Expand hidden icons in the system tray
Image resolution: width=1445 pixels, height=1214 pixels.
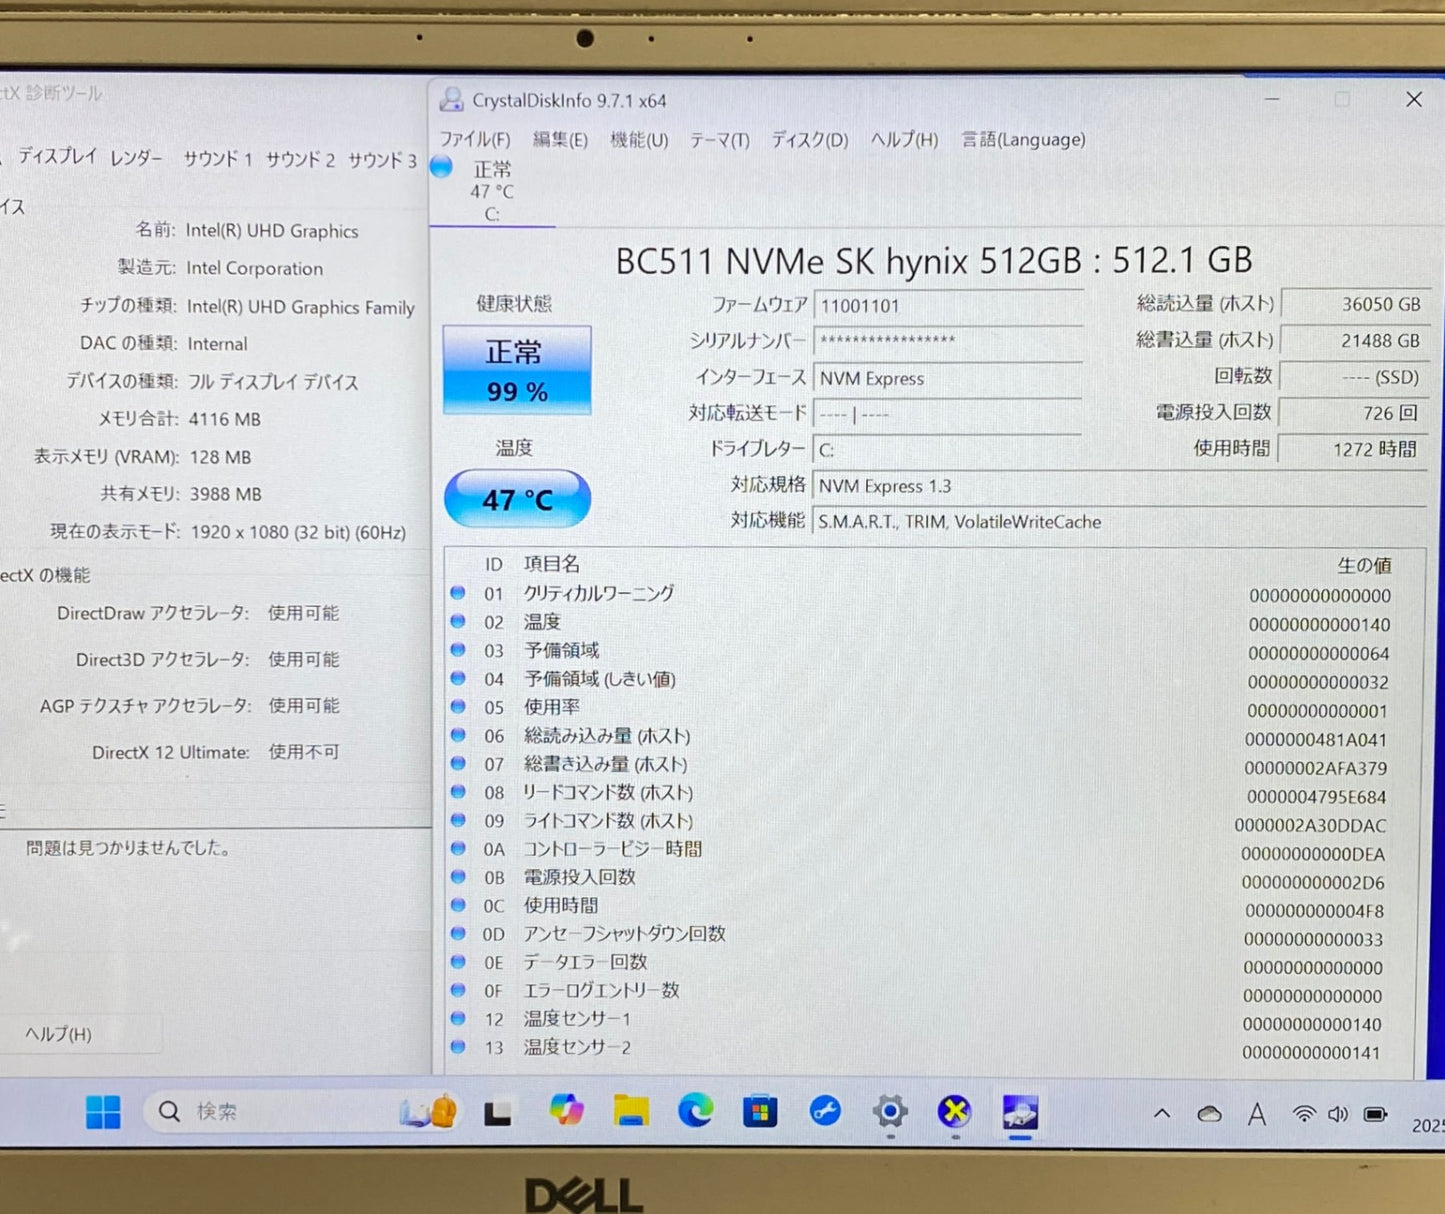click(x=1161, y=1113)
